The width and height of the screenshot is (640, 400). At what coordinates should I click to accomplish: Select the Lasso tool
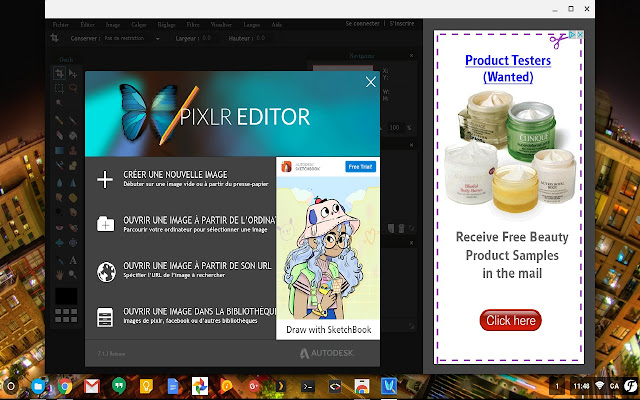73,88
